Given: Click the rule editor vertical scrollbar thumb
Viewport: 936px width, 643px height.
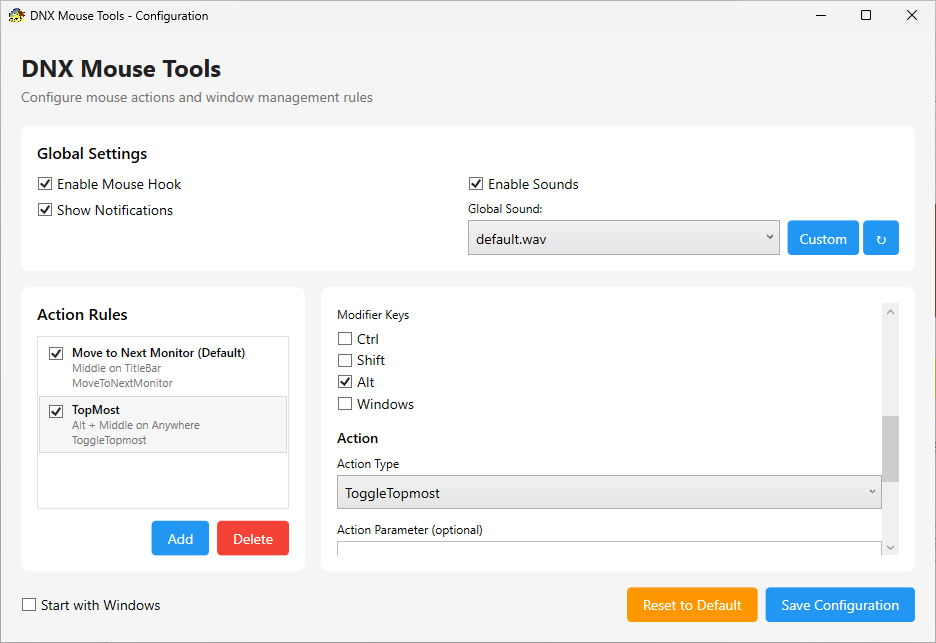Looking at the screenshot, I should tap(890, 449).
